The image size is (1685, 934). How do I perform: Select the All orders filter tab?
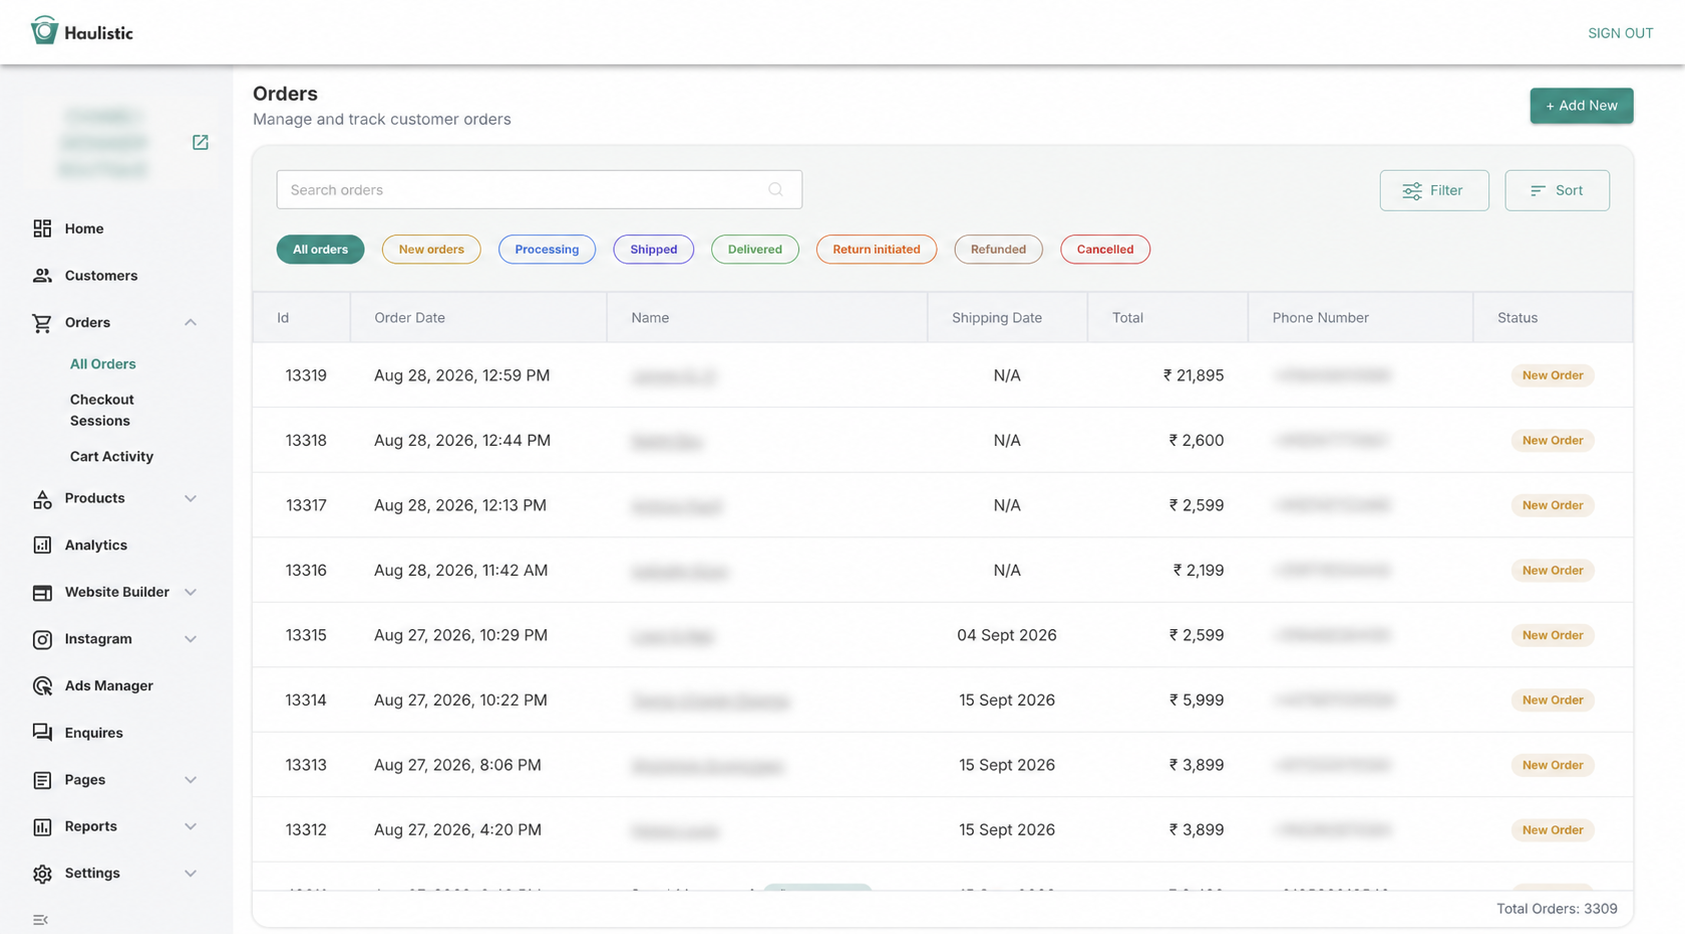(x=320, y=249)
